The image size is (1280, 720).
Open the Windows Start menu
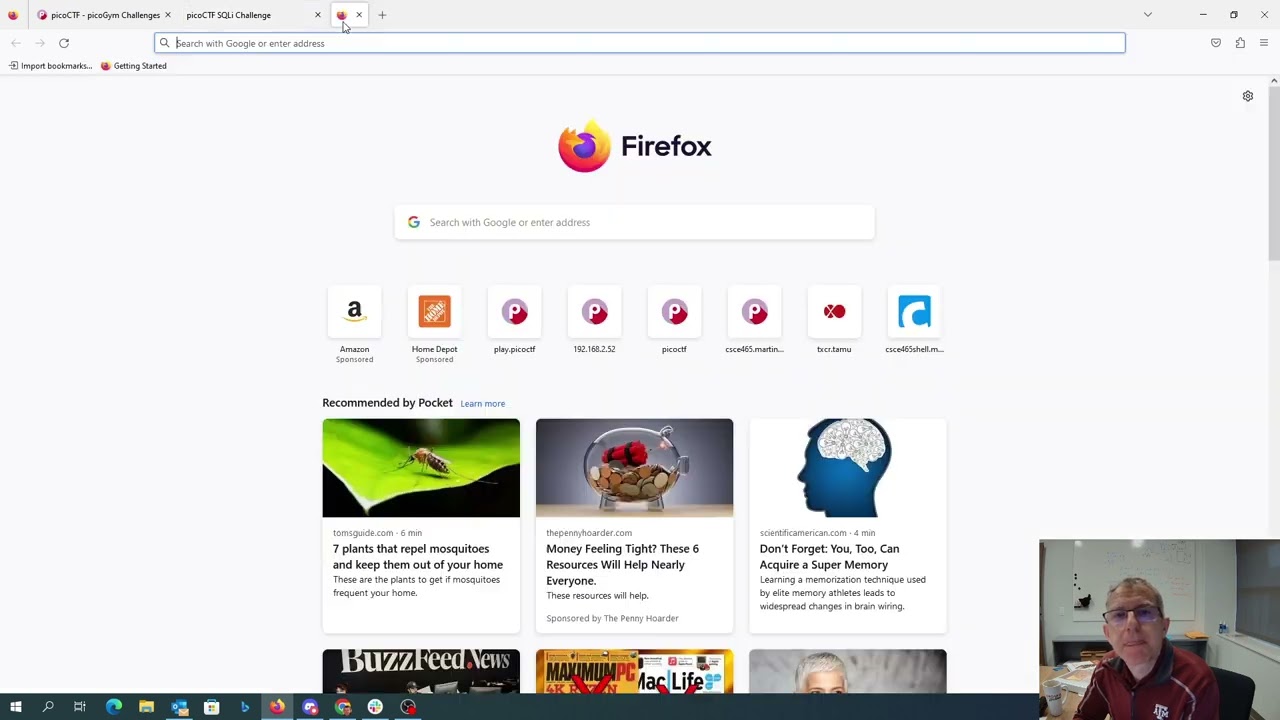click(16, 707)
